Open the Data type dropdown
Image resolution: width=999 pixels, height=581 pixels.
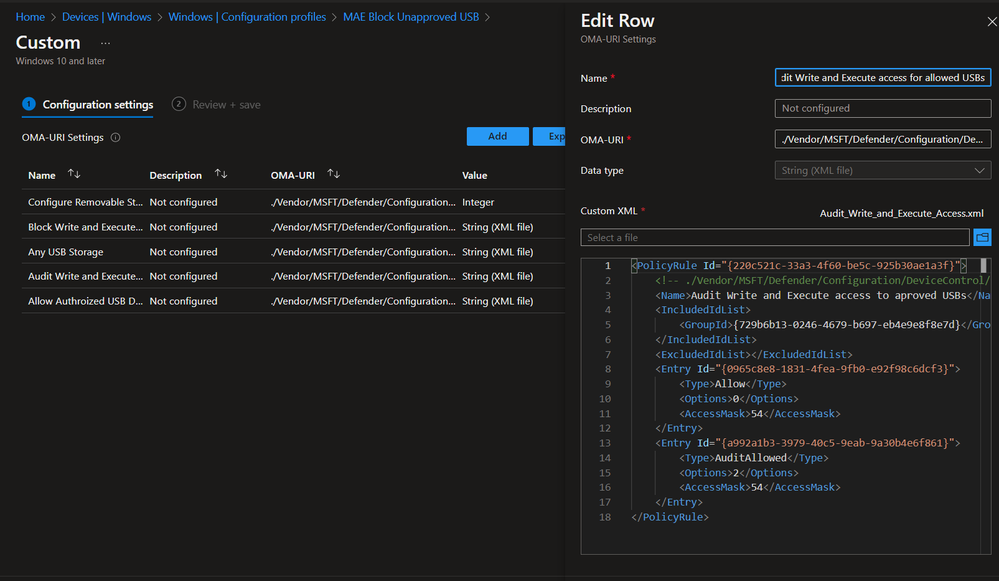882,170
